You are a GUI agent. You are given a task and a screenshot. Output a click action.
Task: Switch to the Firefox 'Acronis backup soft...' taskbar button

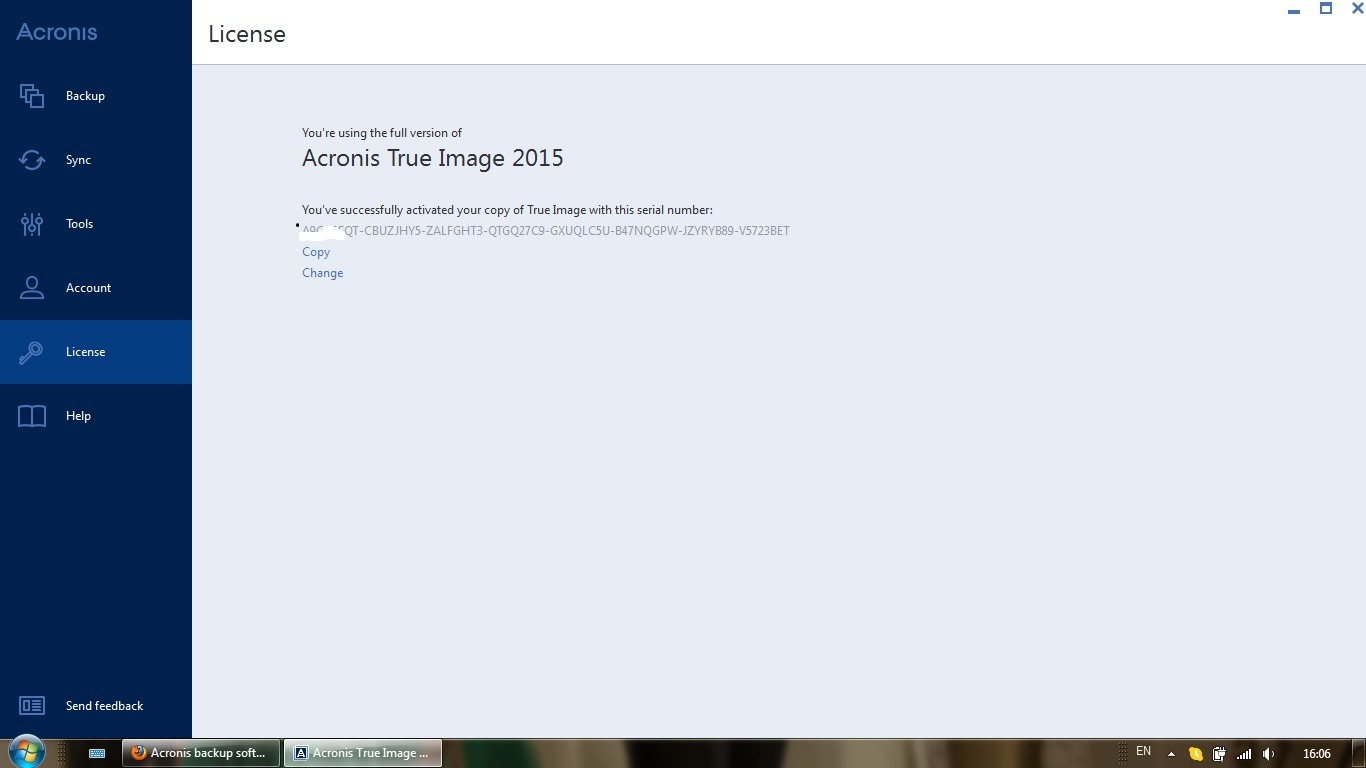202,753
